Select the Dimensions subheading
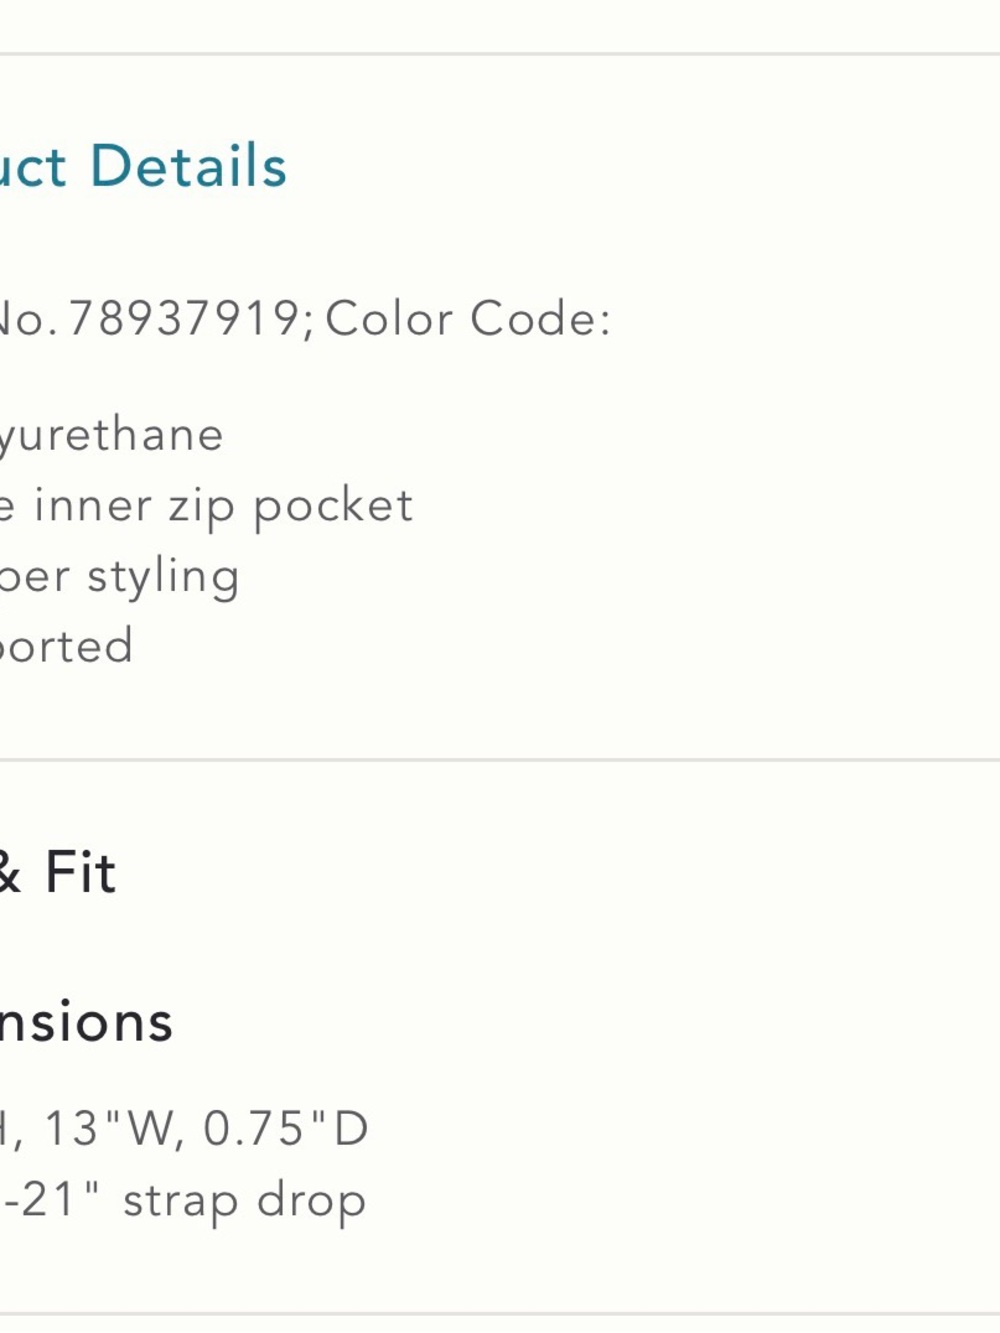Viewport: 1000px width, 1333px height. click(x=86, y=1022)
